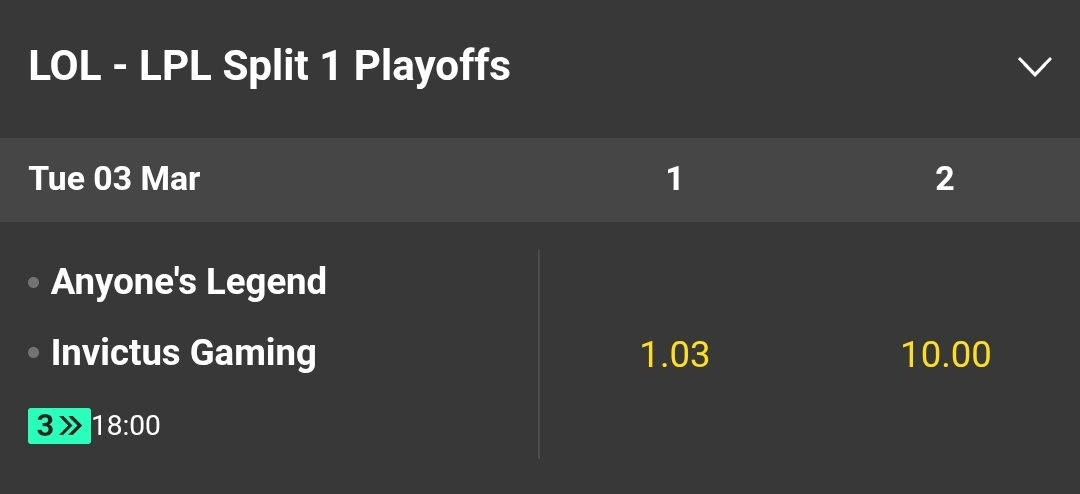Collapse the LPL Split 1 Playoffs section

click(x=1034, y=67)
